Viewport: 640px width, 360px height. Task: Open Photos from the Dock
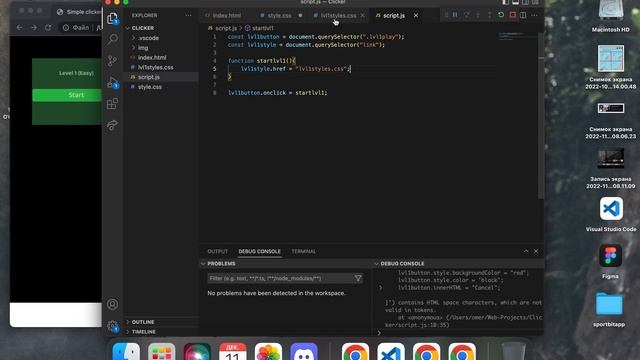268,352
